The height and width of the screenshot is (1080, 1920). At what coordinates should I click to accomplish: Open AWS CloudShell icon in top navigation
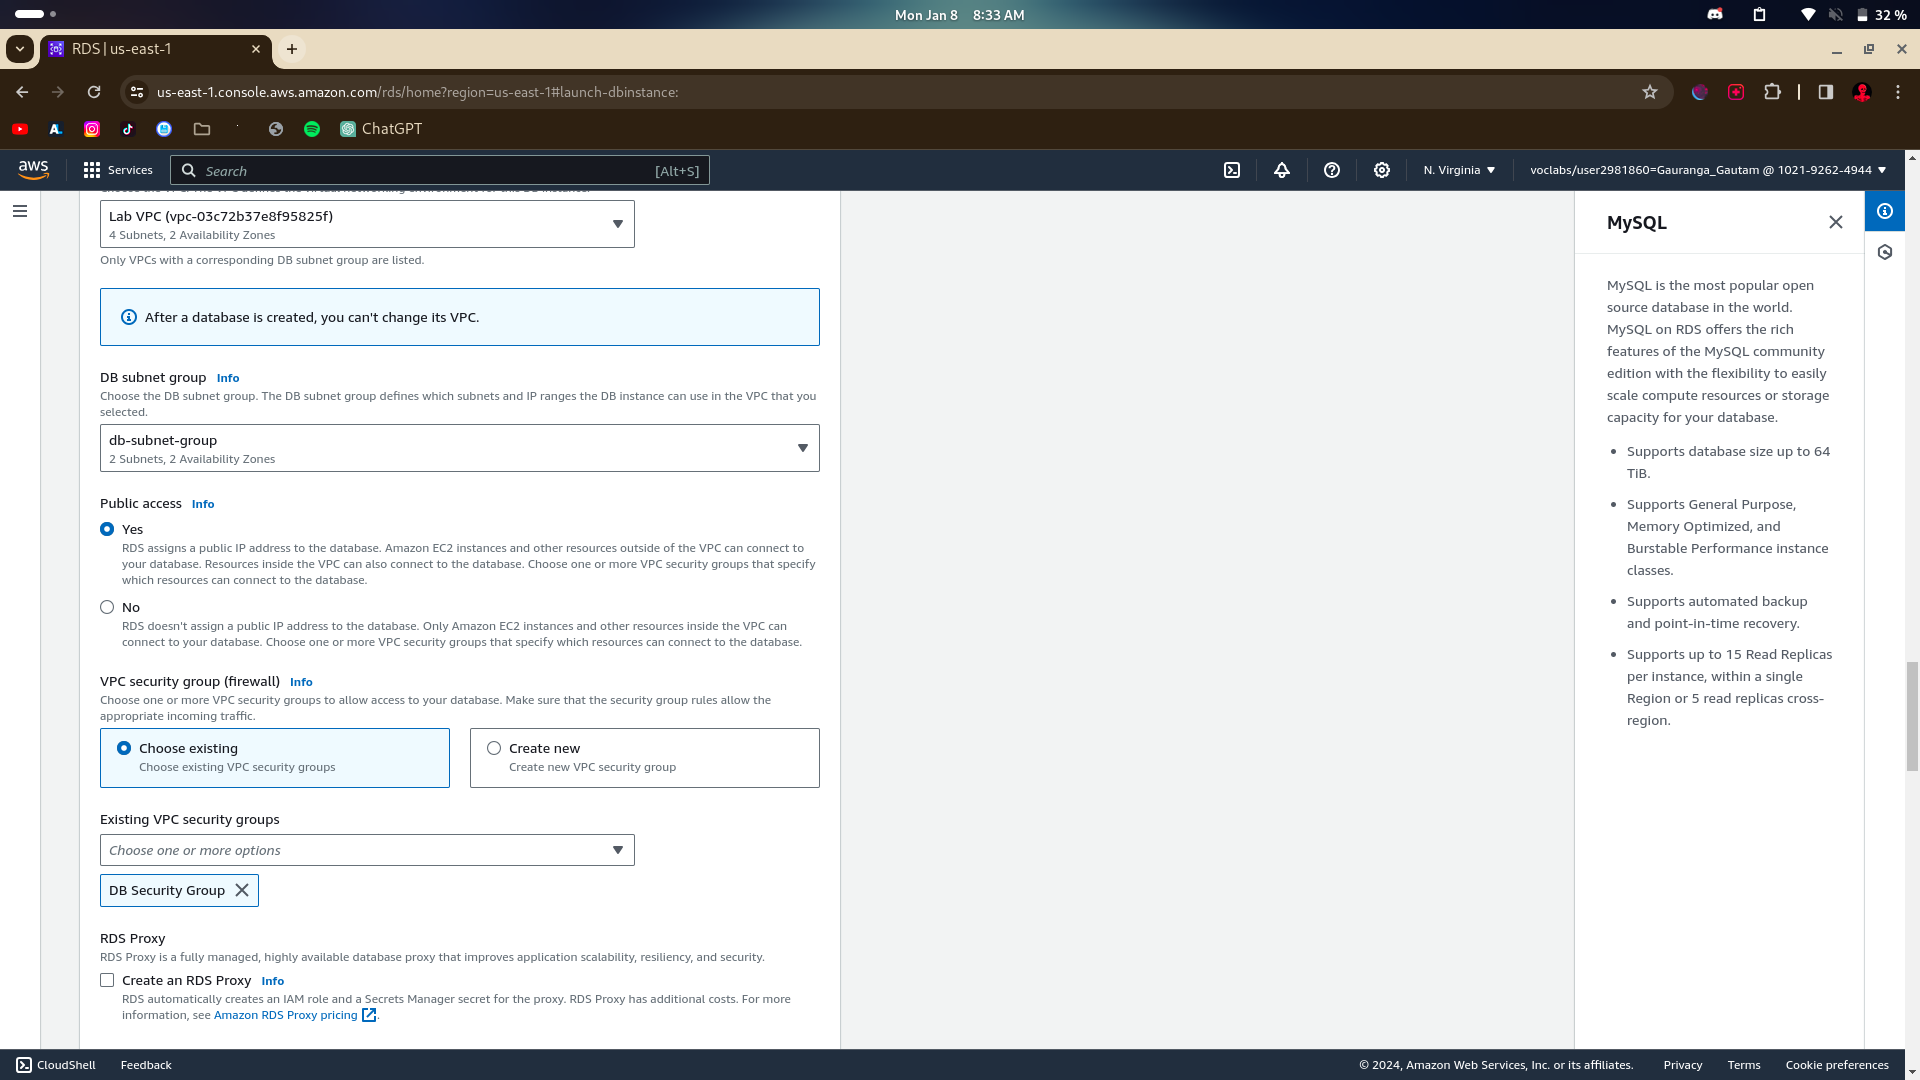click(1232, 170)
